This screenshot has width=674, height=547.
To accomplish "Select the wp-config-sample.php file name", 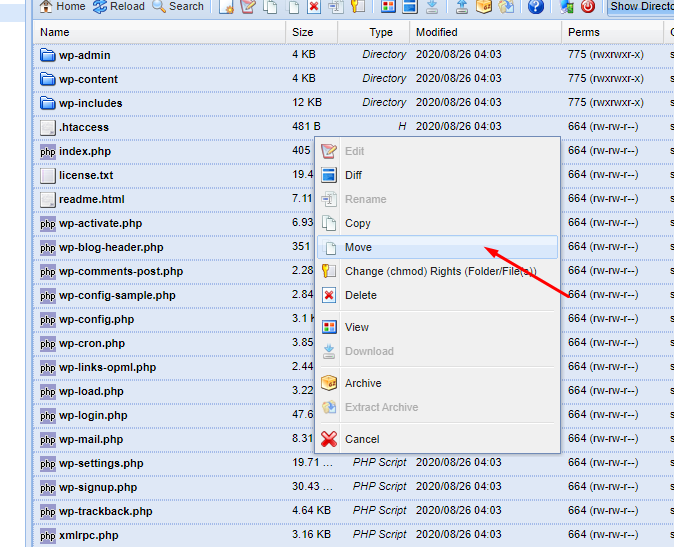I will tap(117, 296).
